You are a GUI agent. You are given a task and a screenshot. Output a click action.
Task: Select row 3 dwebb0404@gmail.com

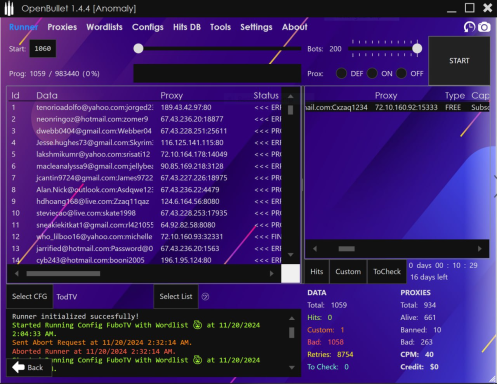point(144,131)
